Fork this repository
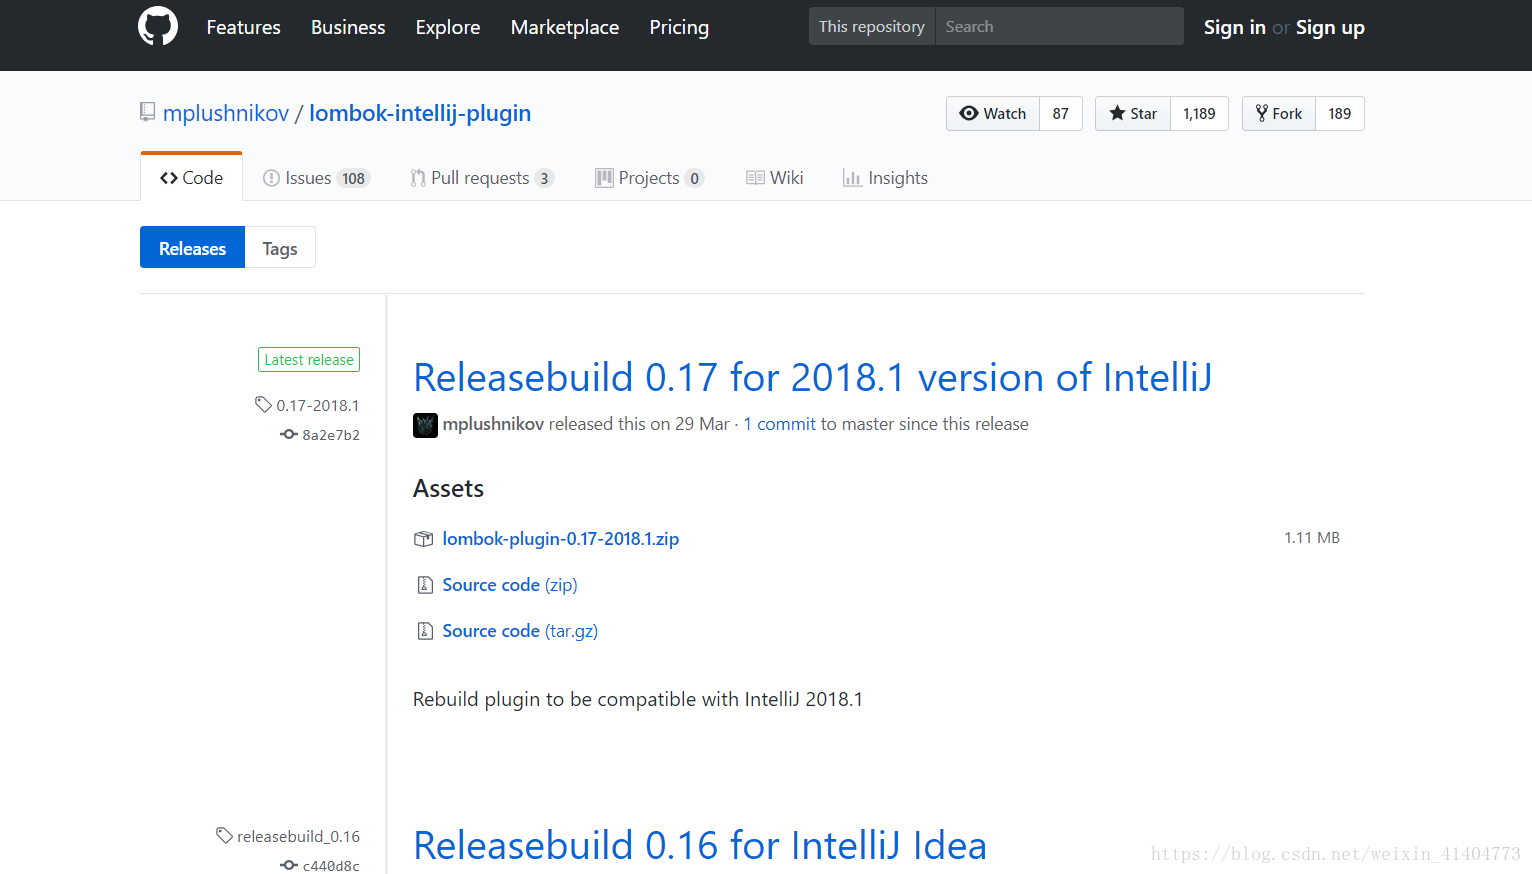This screenshot has height=874, width=1532. pyautogui.click(x=1279, y=113)
